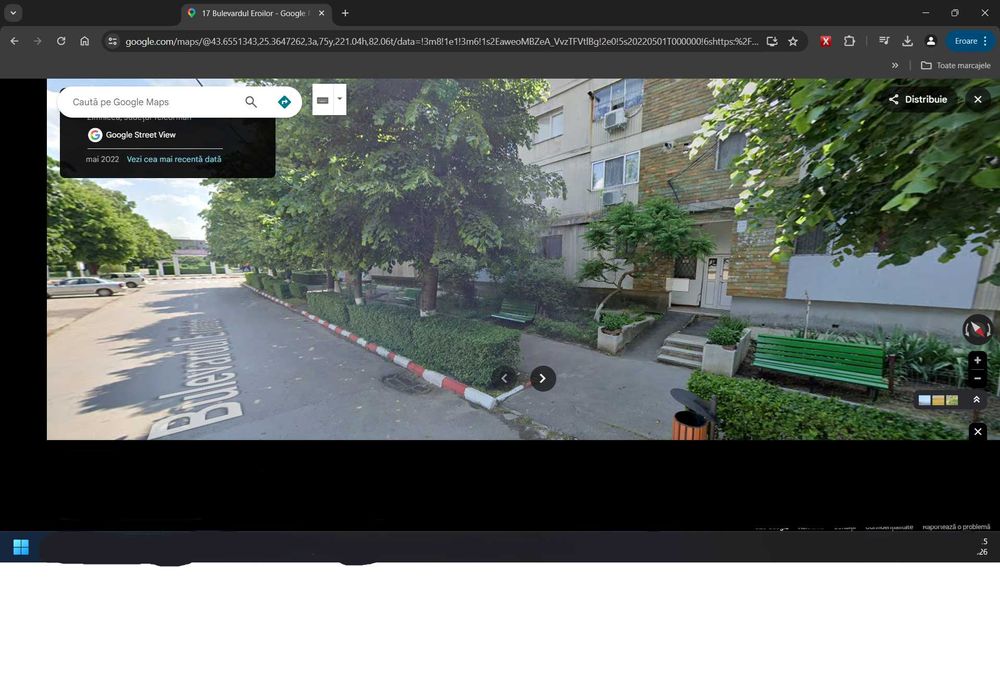Go forward in browser history
The image size is (1000, 676).
tap(38, 41)
